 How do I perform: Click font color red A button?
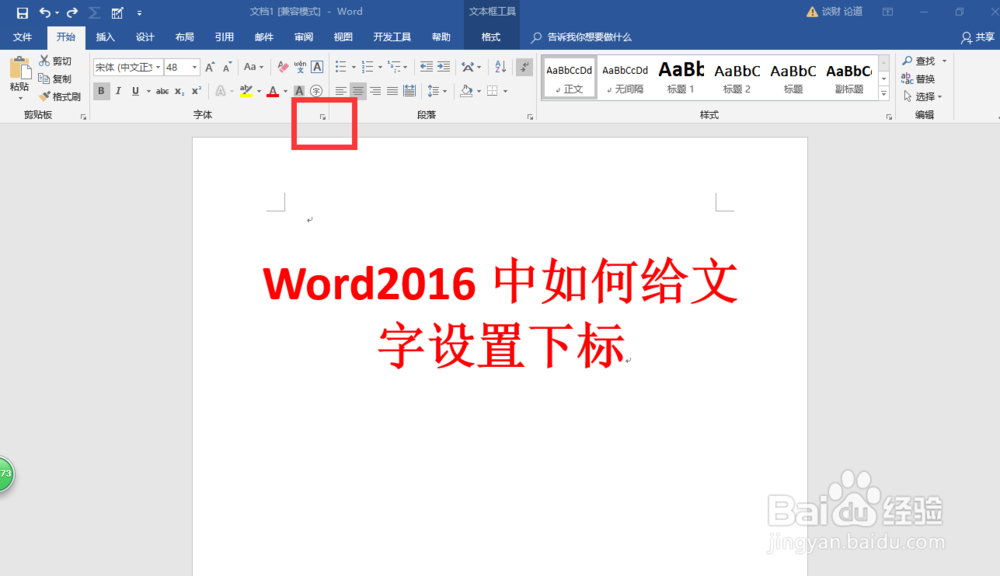273,91
